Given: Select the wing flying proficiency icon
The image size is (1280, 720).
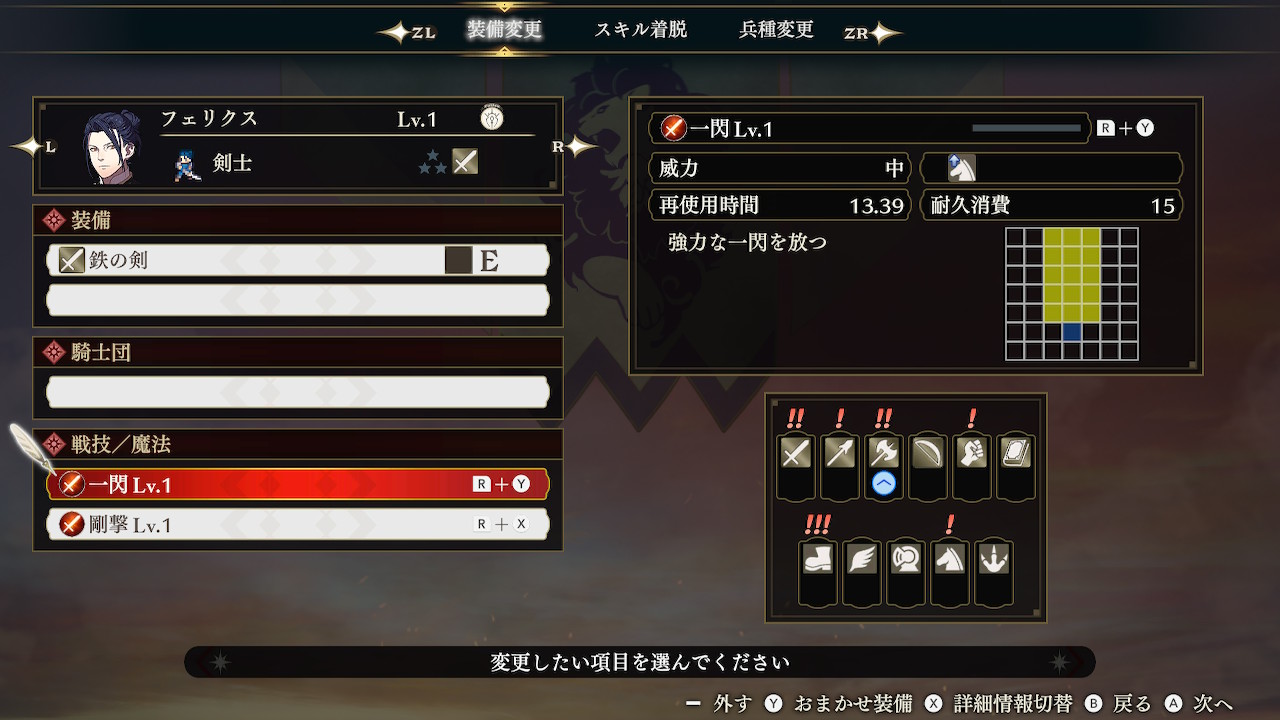Looking at the screenshot, I should pos(862,558).
